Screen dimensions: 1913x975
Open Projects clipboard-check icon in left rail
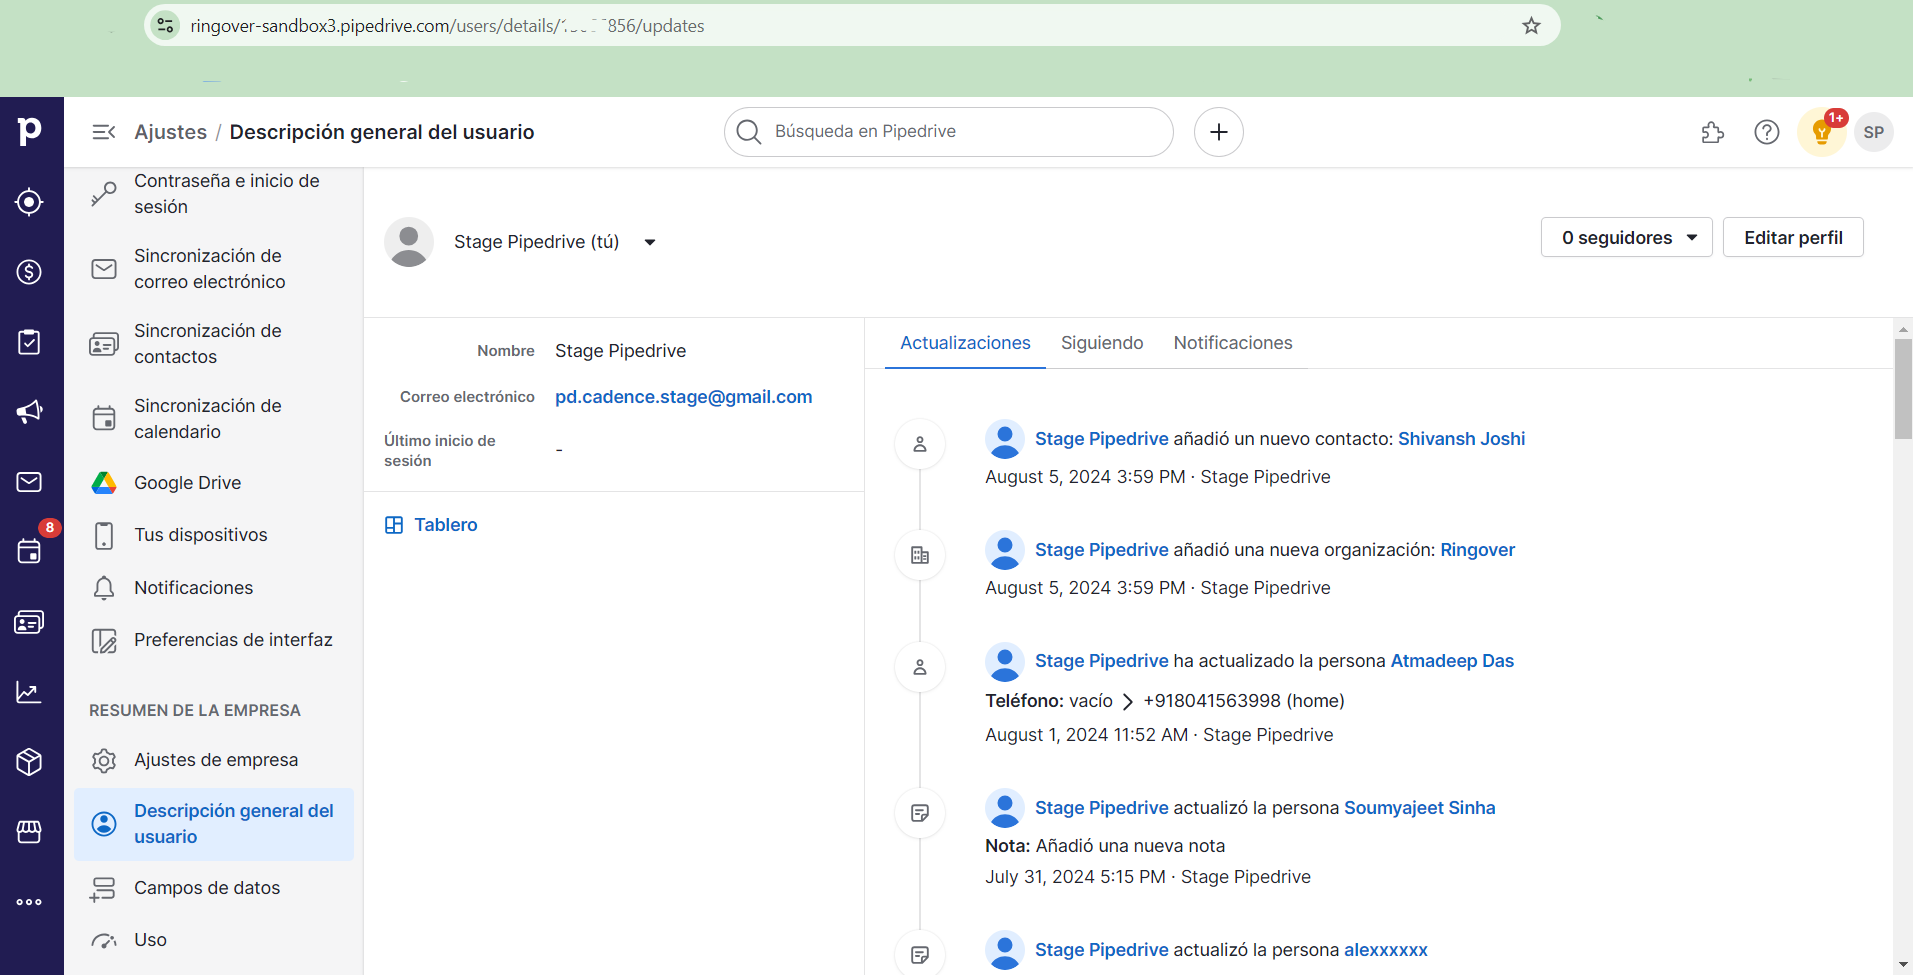pyautogui.click(x=29, y=342)
